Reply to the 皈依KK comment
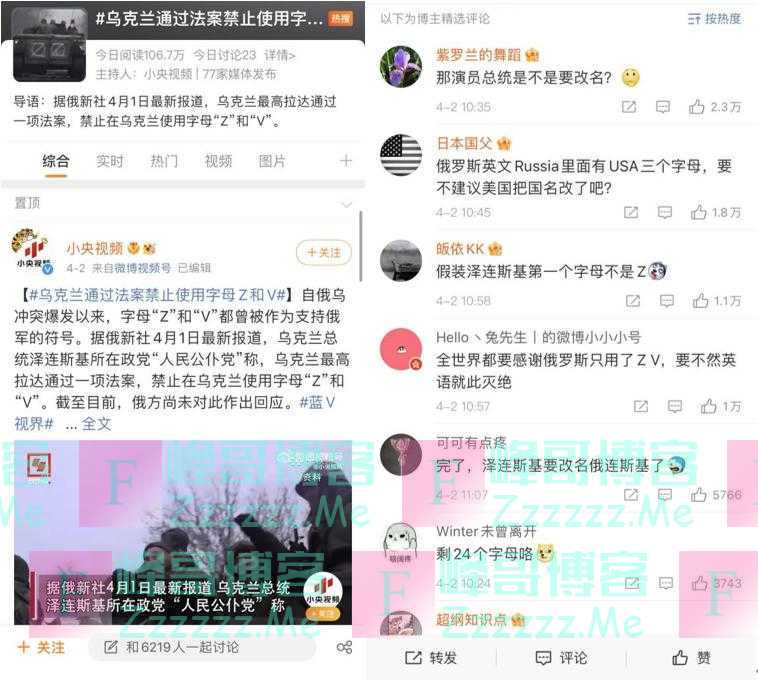 click(667, 301)
